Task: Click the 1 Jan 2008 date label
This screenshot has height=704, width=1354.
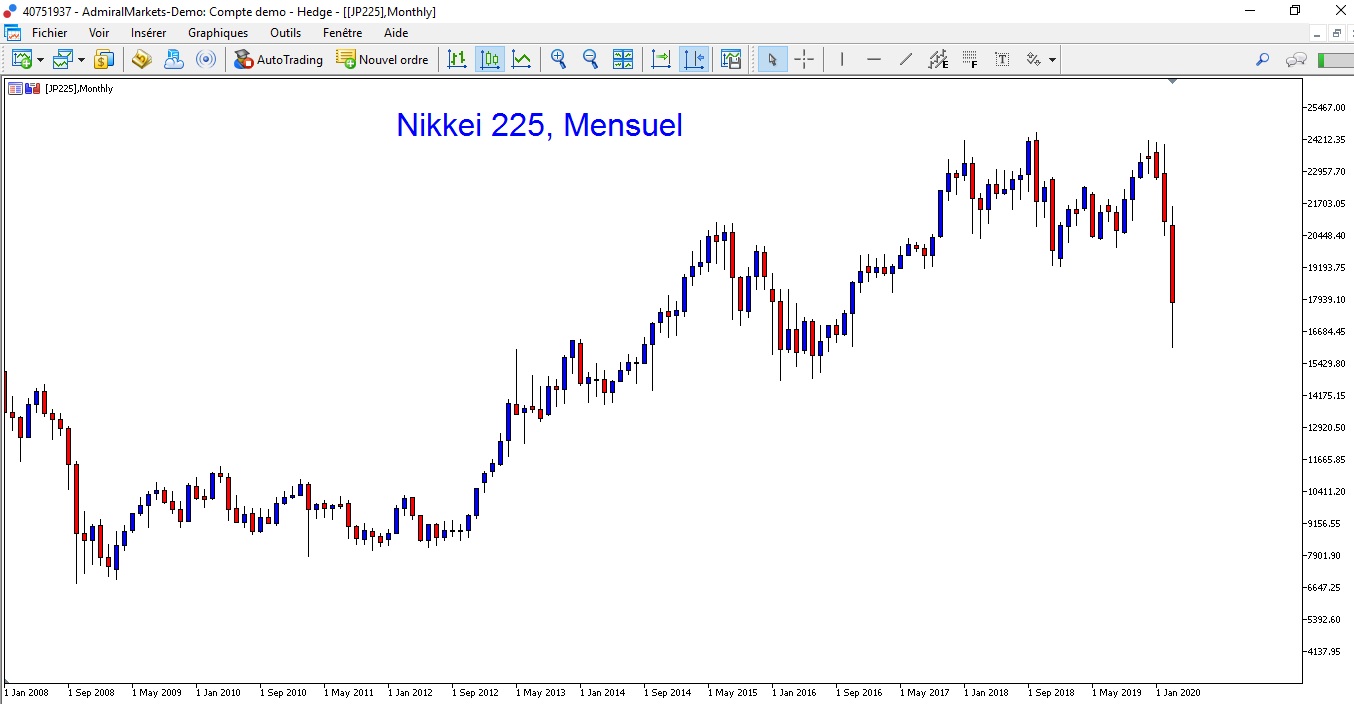Action: [x=26, y=692]
